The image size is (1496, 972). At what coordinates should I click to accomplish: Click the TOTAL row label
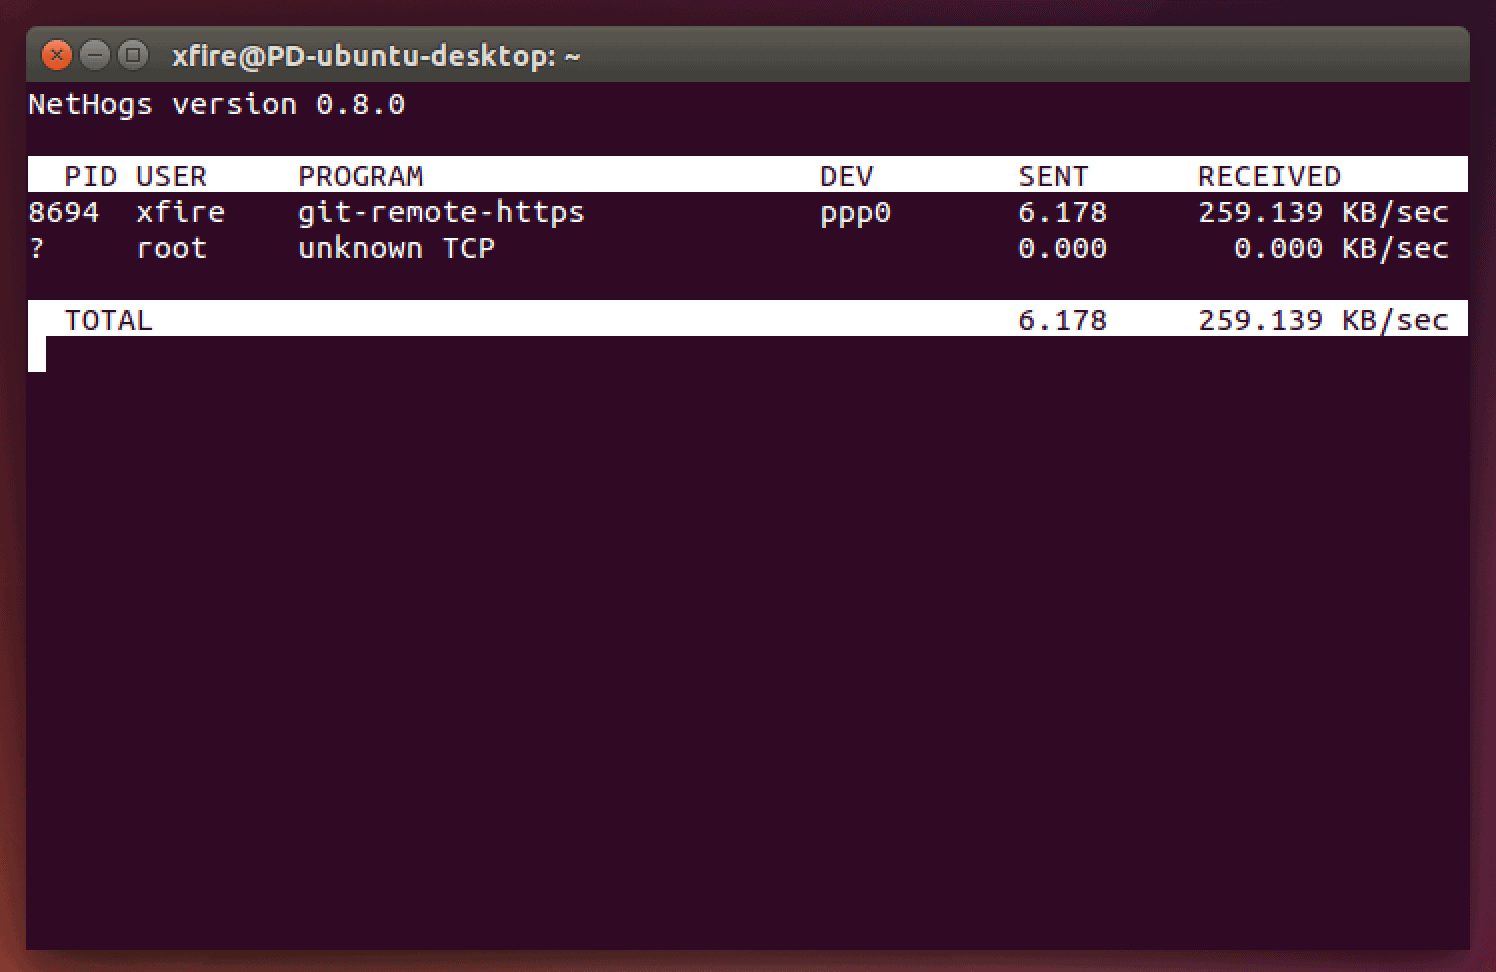(108, 321)
